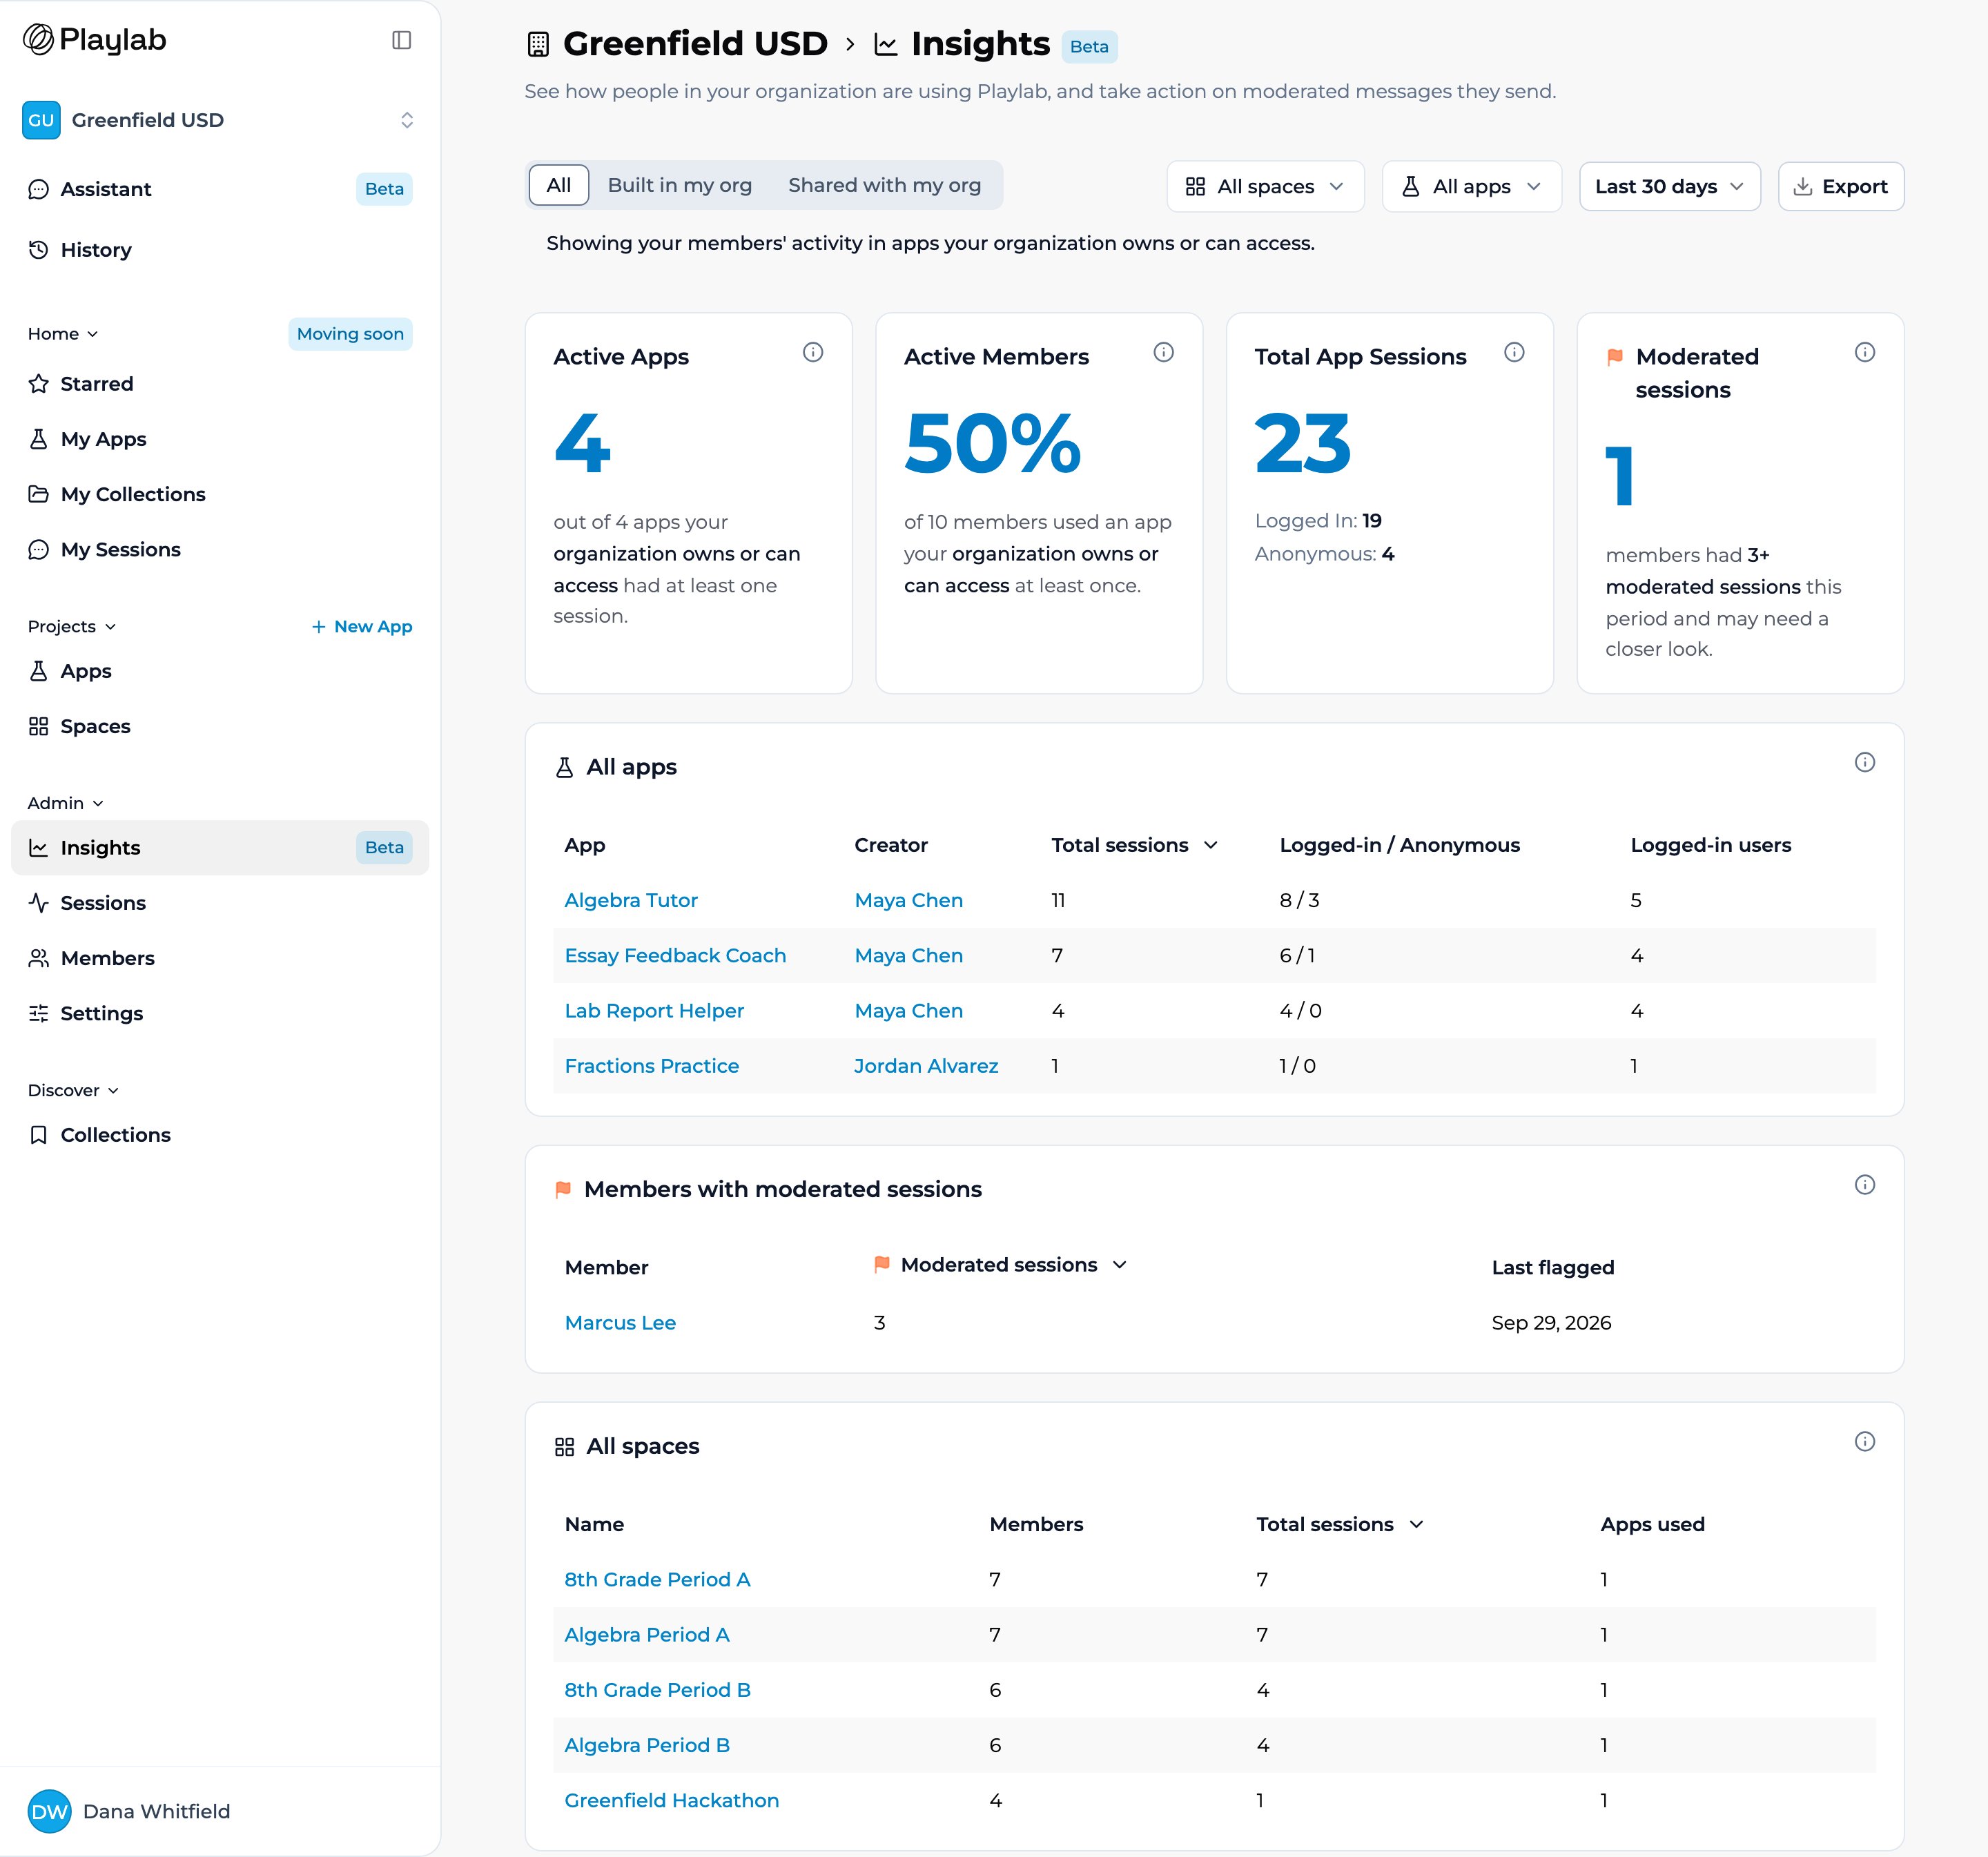Click info icon in All apps section
This screenshot has height=1857, width=1988.
(1864, 762)
